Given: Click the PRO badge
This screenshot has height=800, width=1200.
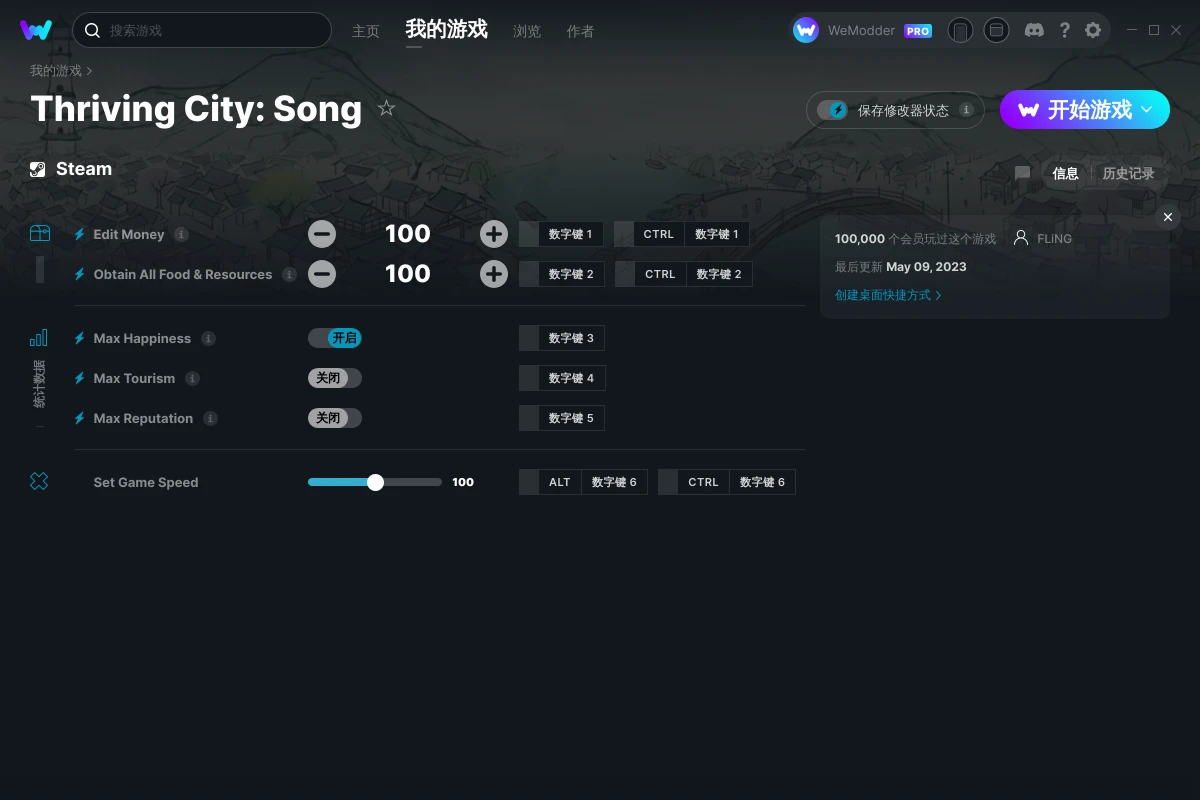Looking at the screenshot, I should coord(918,31).
